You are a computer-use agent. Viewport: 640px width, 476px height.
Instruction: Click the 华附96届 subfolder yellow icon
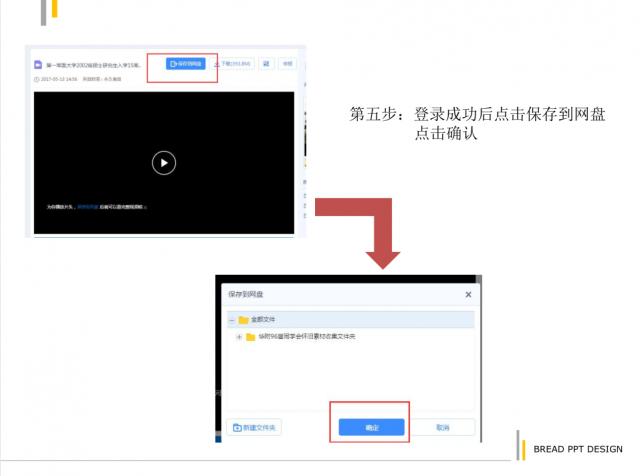pos(250,337)
